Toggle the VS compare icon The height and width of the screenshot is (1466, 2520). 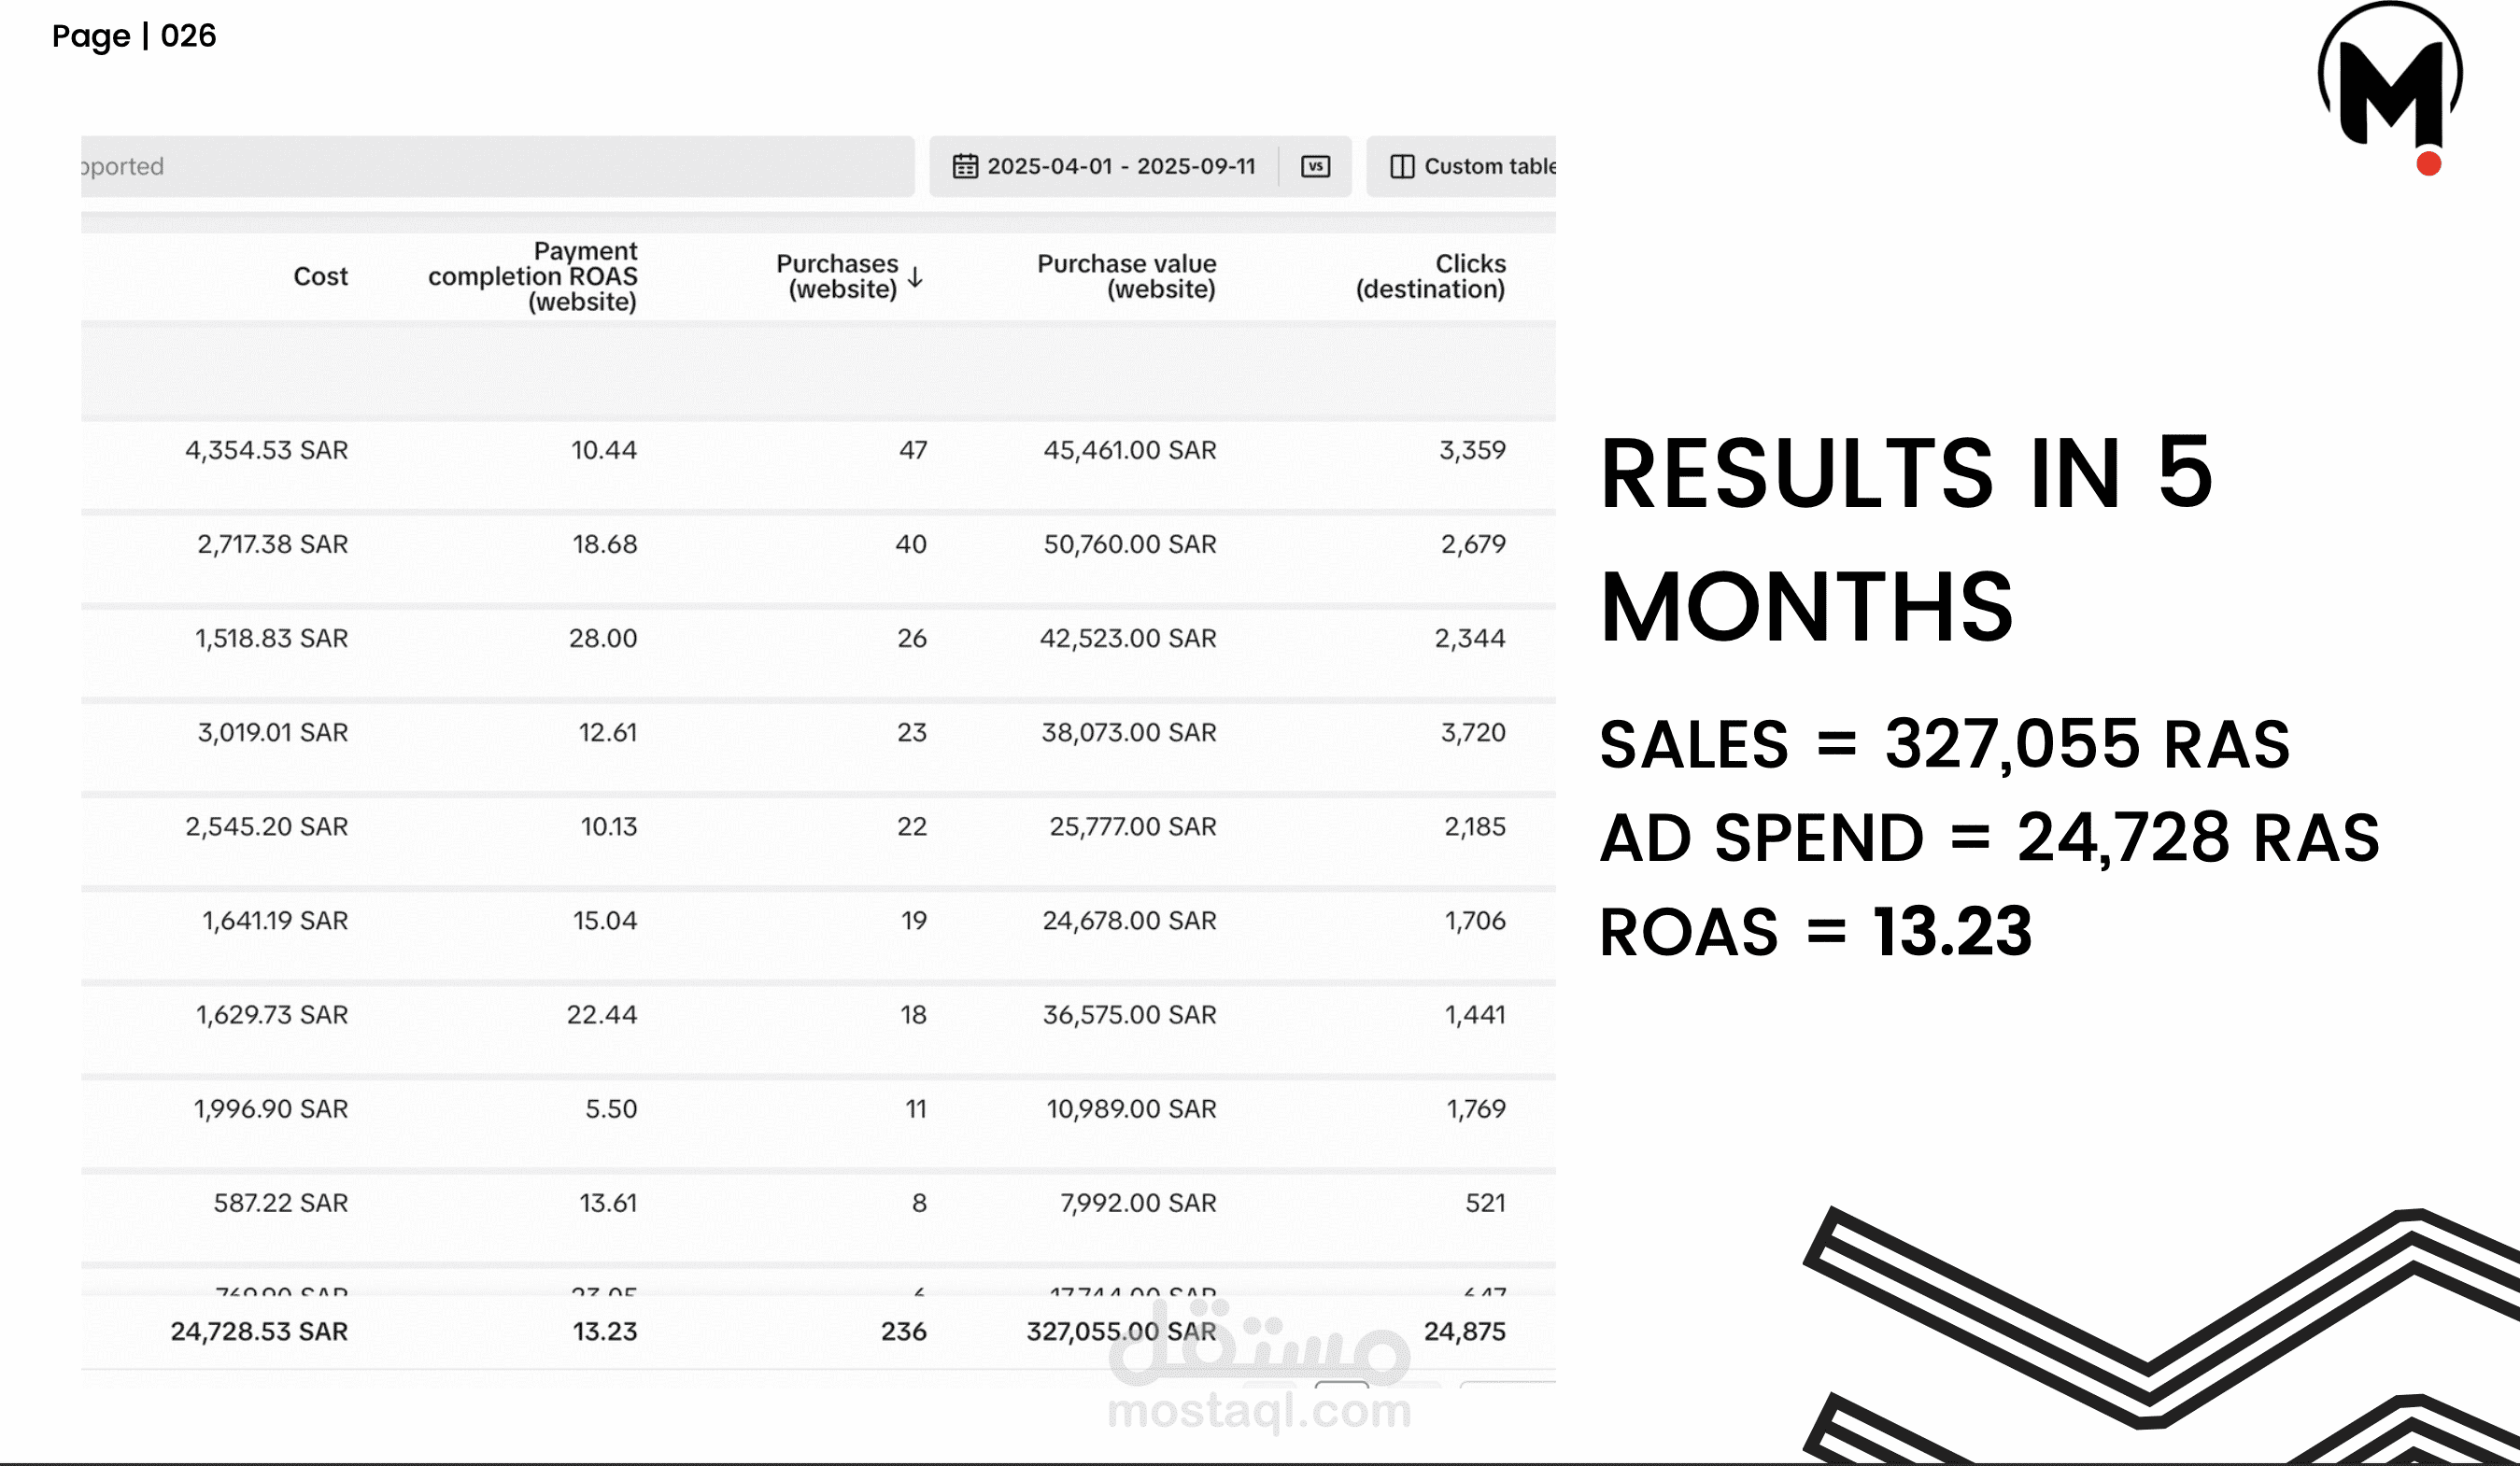(x=1315, y=166)
